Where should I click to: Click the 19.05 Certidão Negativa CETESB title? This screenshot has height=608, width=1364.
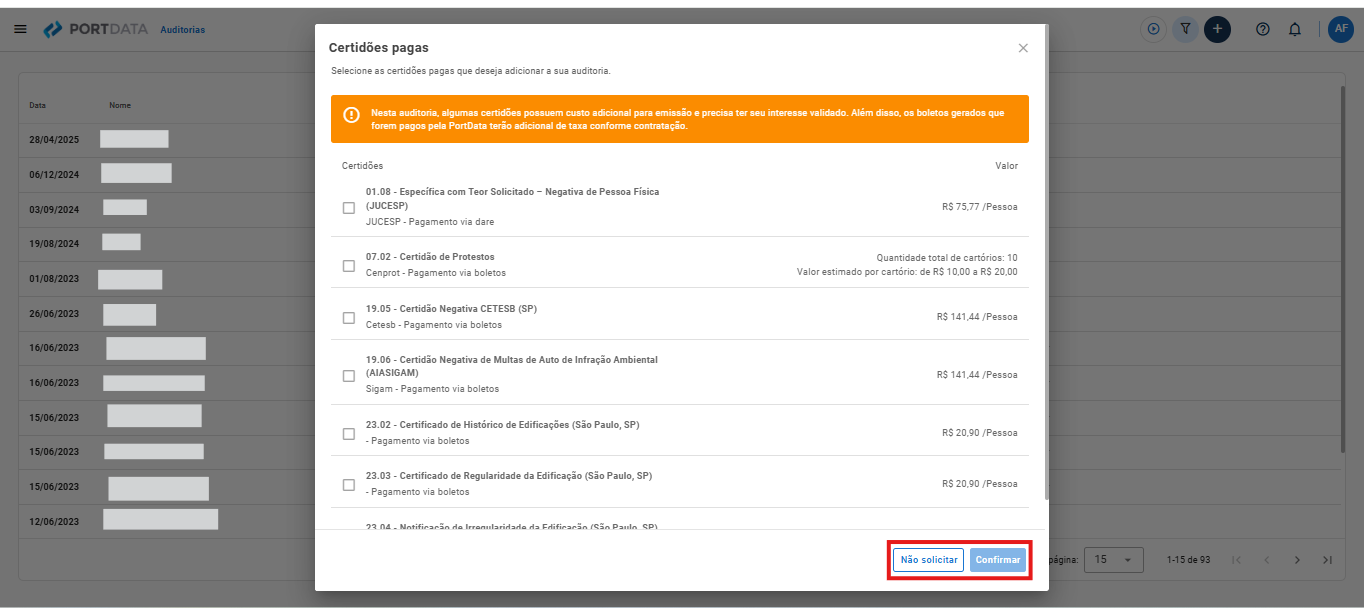tap(451, 309)
